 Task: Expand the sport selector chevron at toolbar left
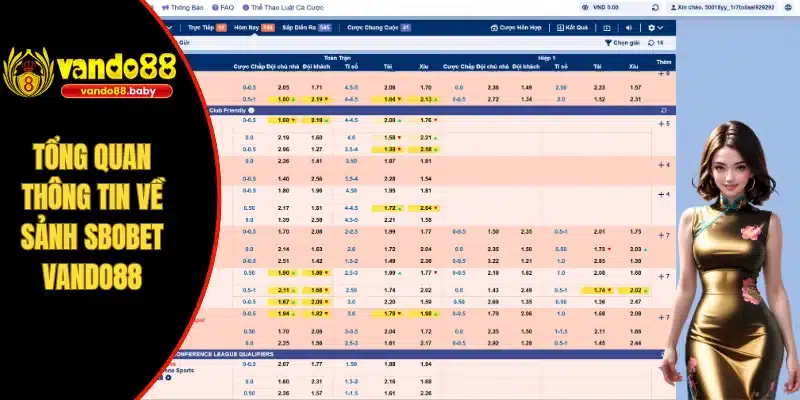click(x=169, y=28)
